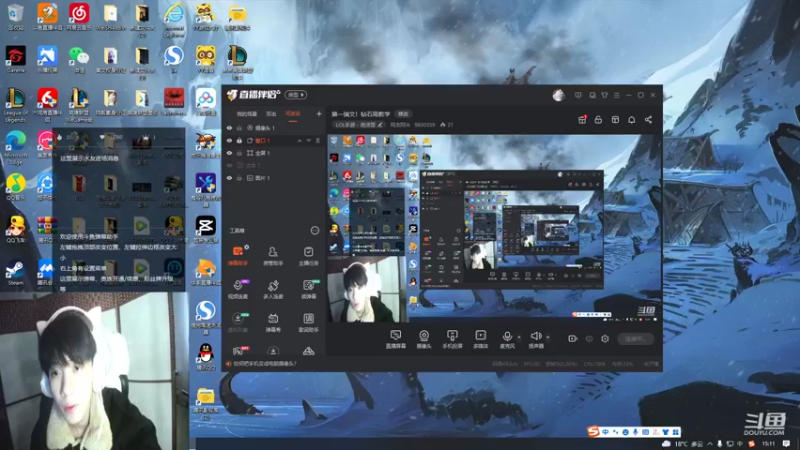Open the 歌词助手 tool
The height and width of the screenshot is (450, 800).
308,322
